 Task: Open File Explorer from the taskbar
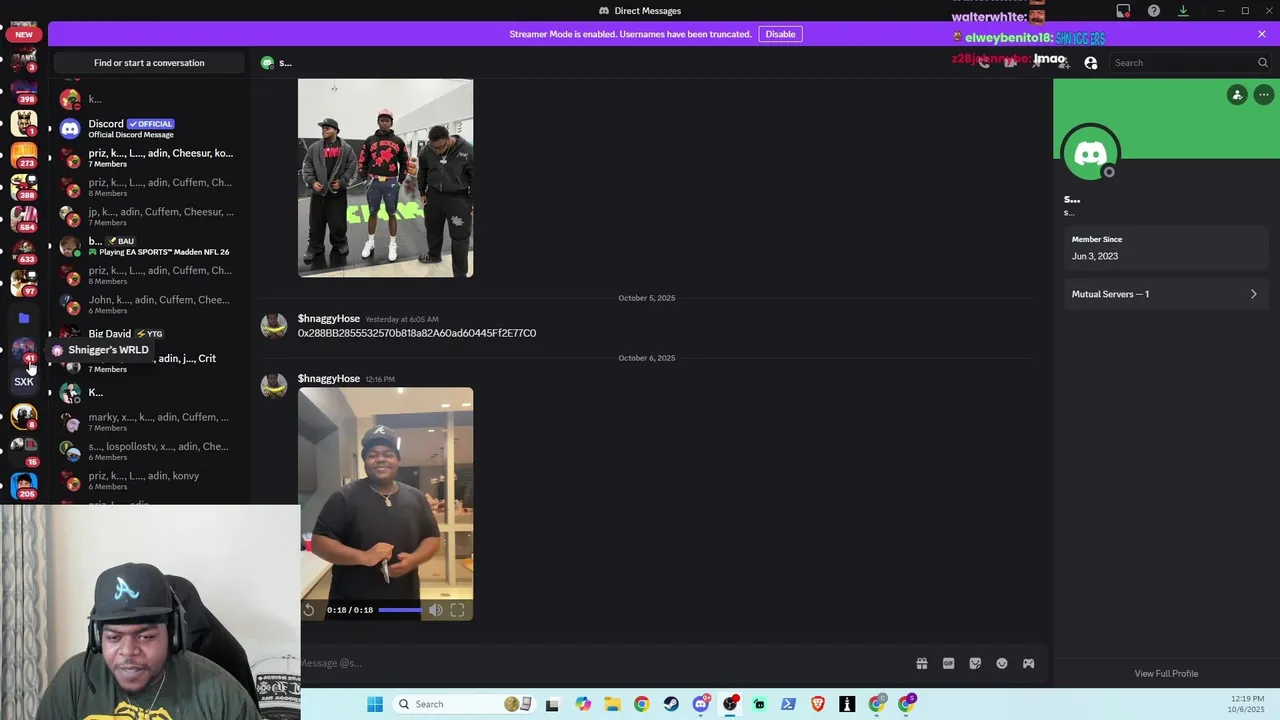(x=612, y=704)
